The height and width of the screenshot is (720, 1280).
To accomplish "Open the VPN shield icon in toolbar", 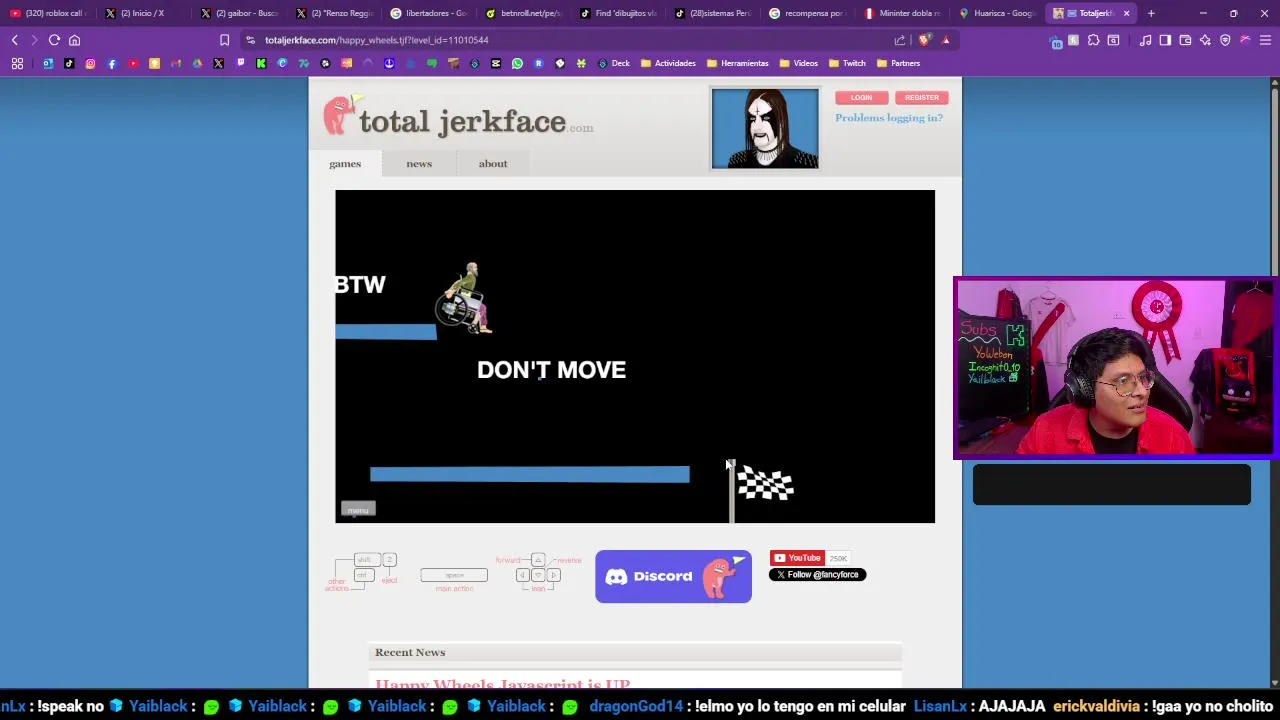I will pyautogui.click(x=1225, y=40).
